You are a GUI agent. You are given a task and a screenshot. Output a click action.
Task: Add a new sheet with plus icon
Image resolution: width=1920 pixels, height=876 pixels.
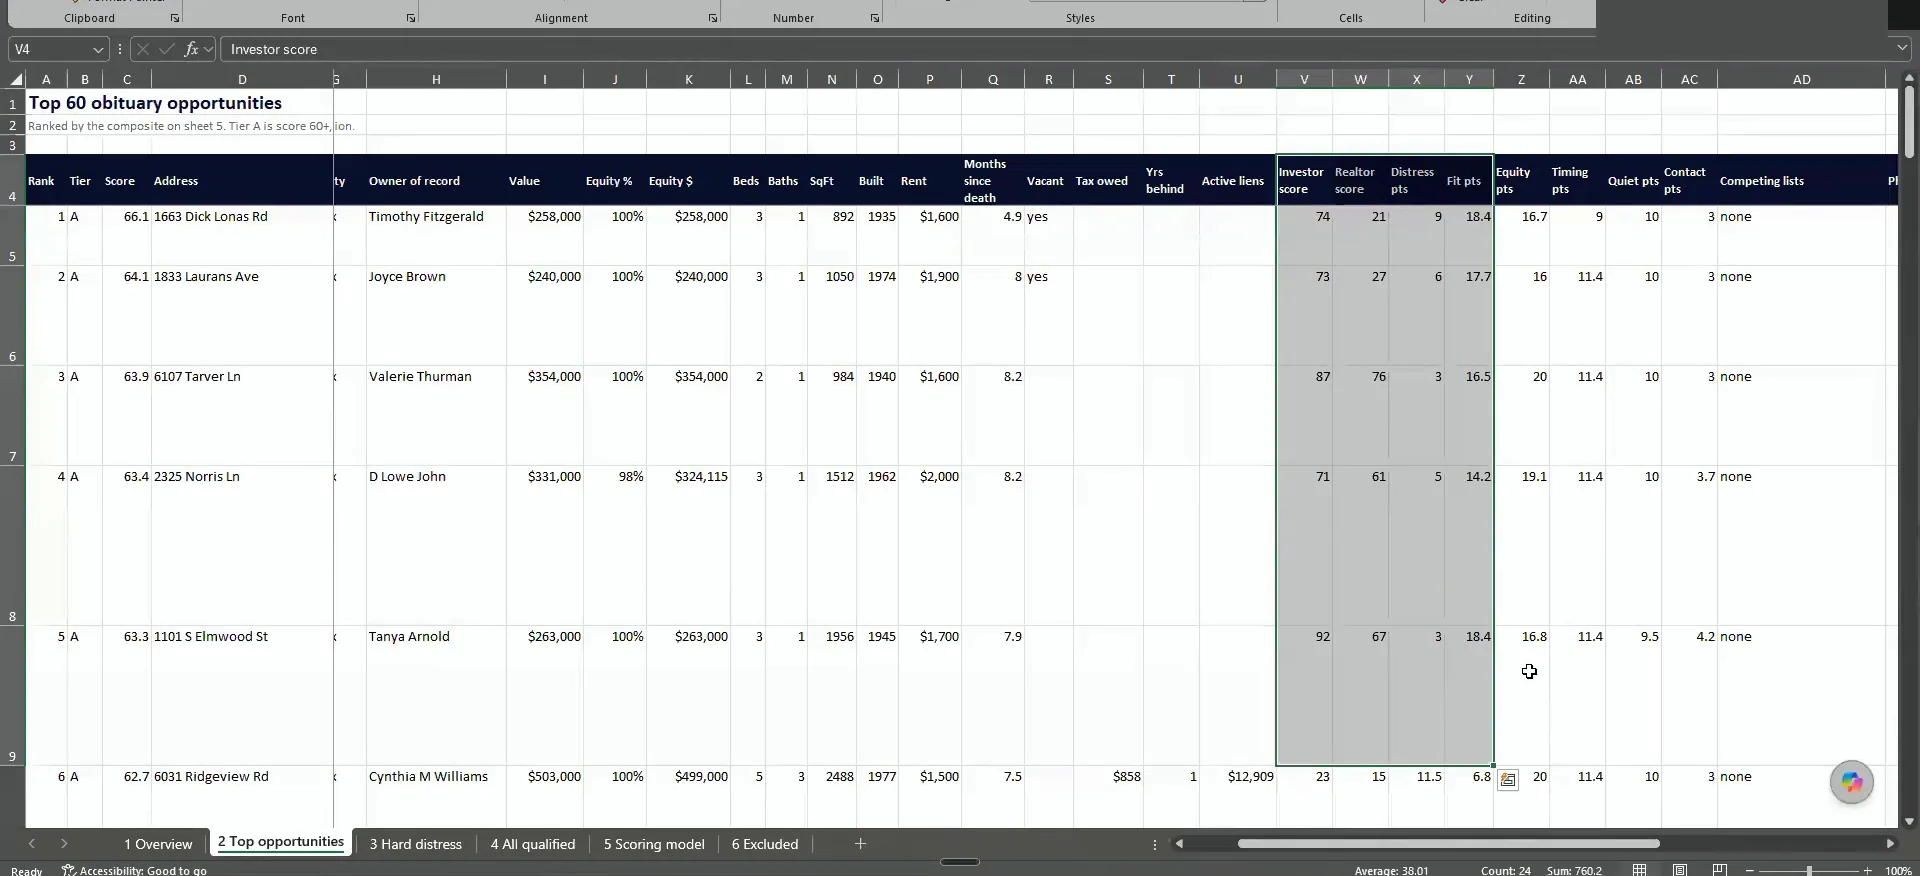860,844
